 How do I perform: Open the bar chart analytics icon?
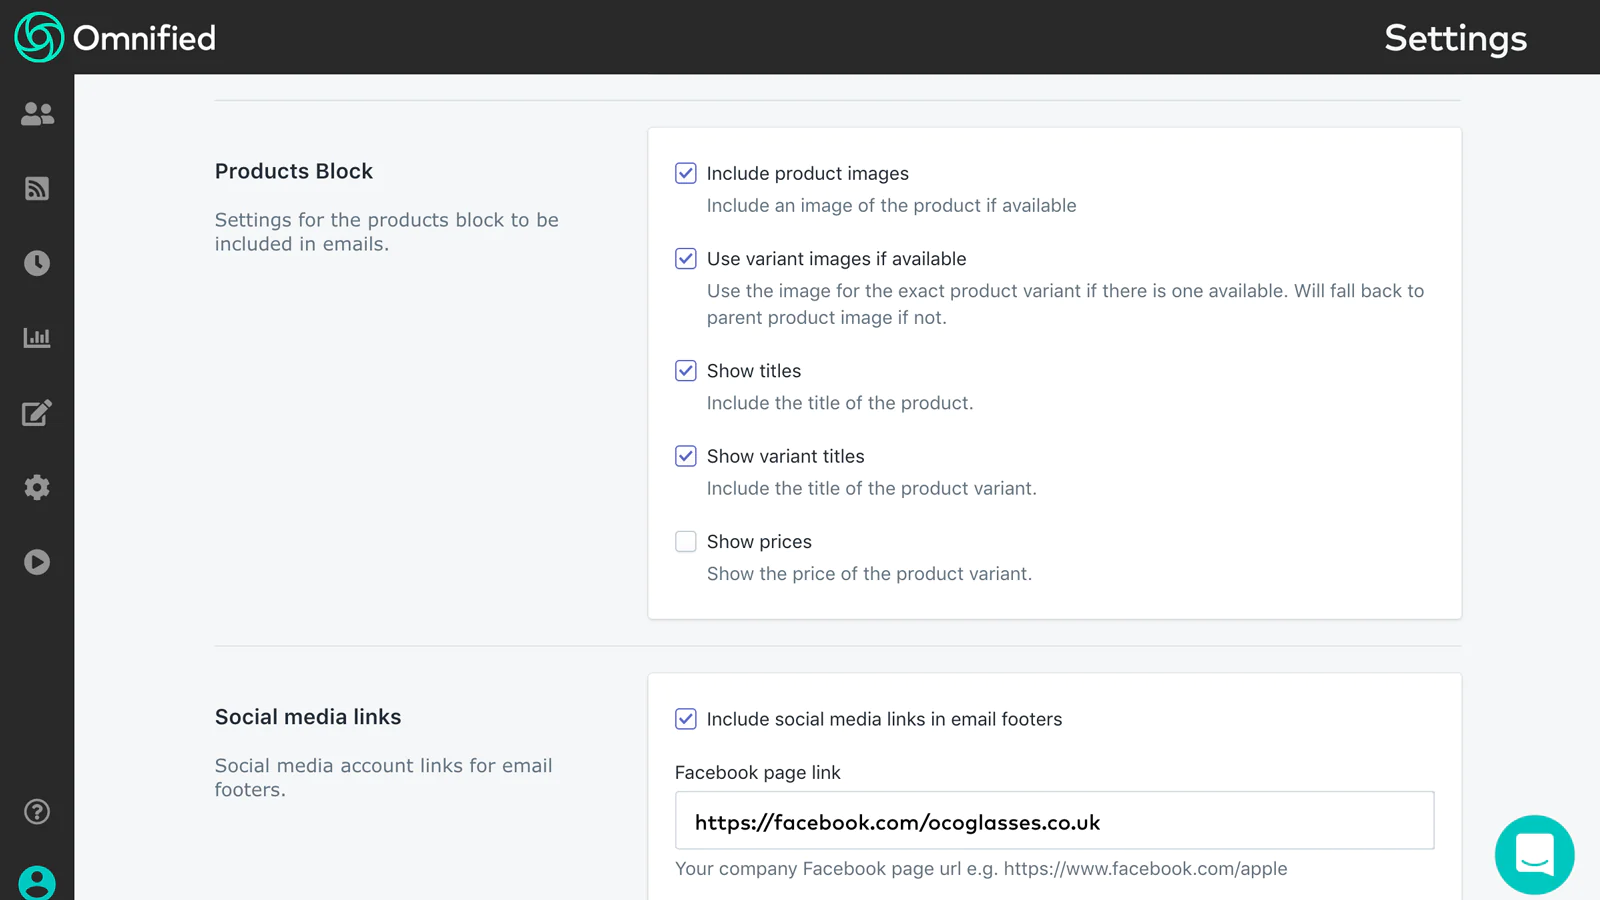[x=37, y=338]
